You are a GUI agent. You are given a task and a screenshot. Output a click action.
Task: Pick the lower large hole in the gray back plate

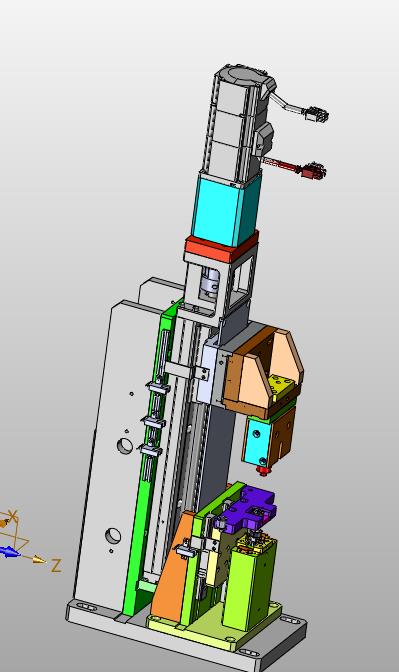click(x=113, y=535)
